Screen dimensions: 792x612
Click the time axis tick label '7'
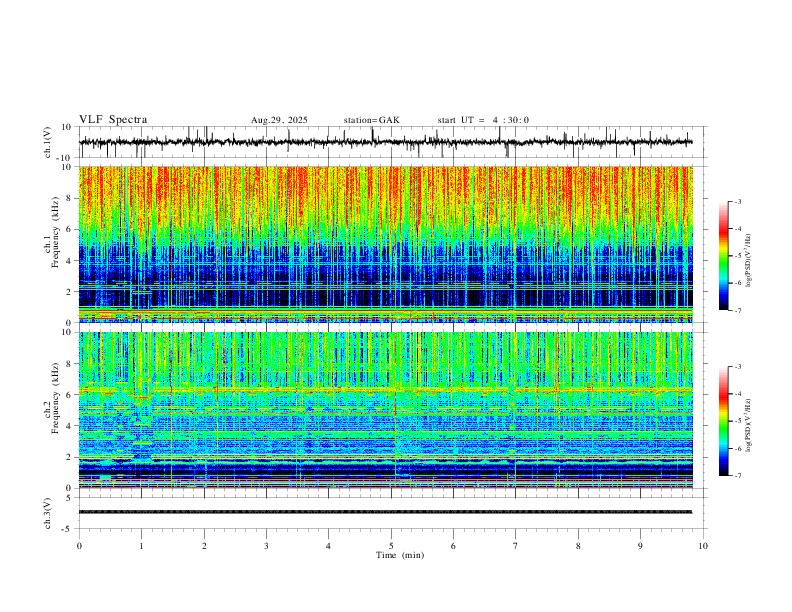[516, 546]
